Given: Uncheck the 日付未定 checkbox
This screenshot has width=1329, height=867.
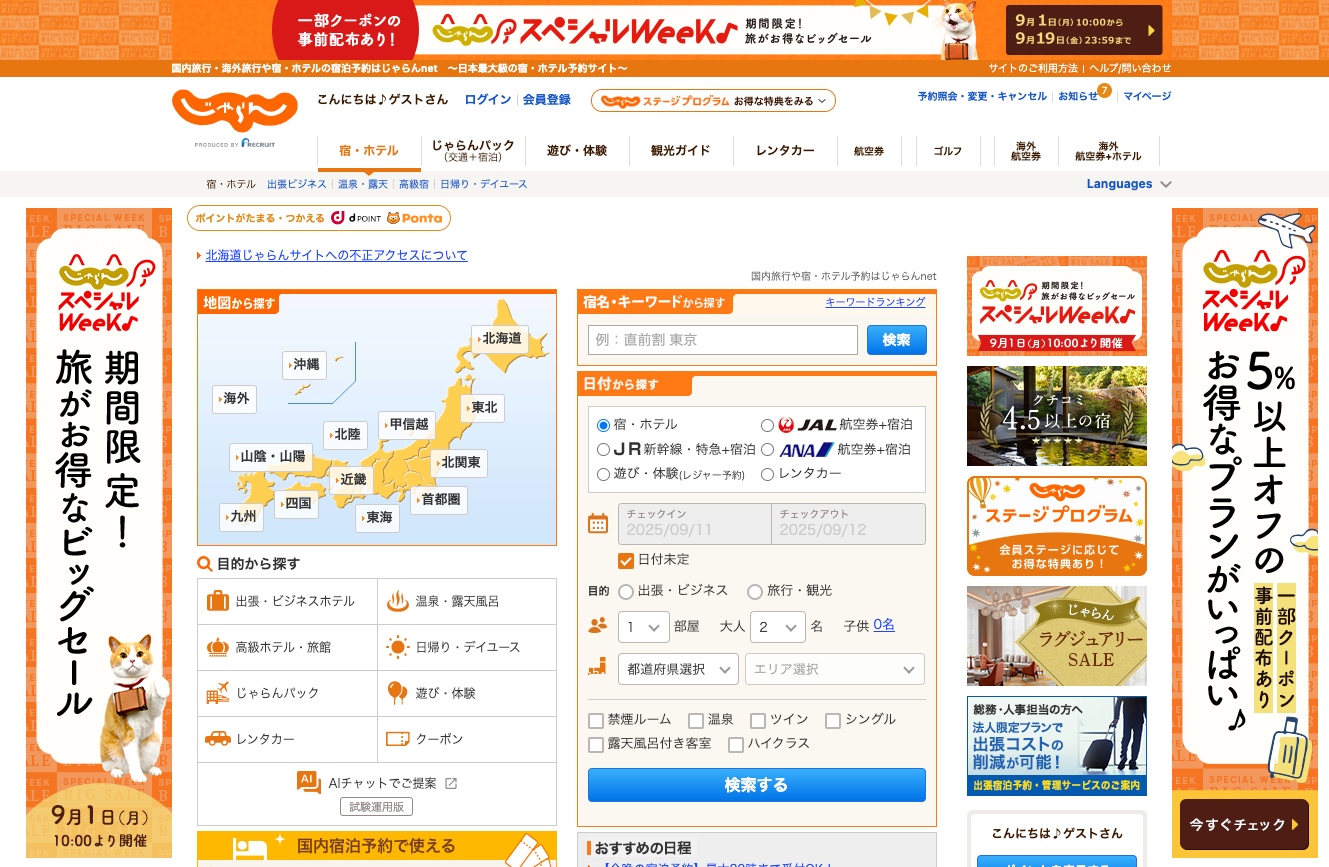Looking at the screenshot, I should (626, 560).
